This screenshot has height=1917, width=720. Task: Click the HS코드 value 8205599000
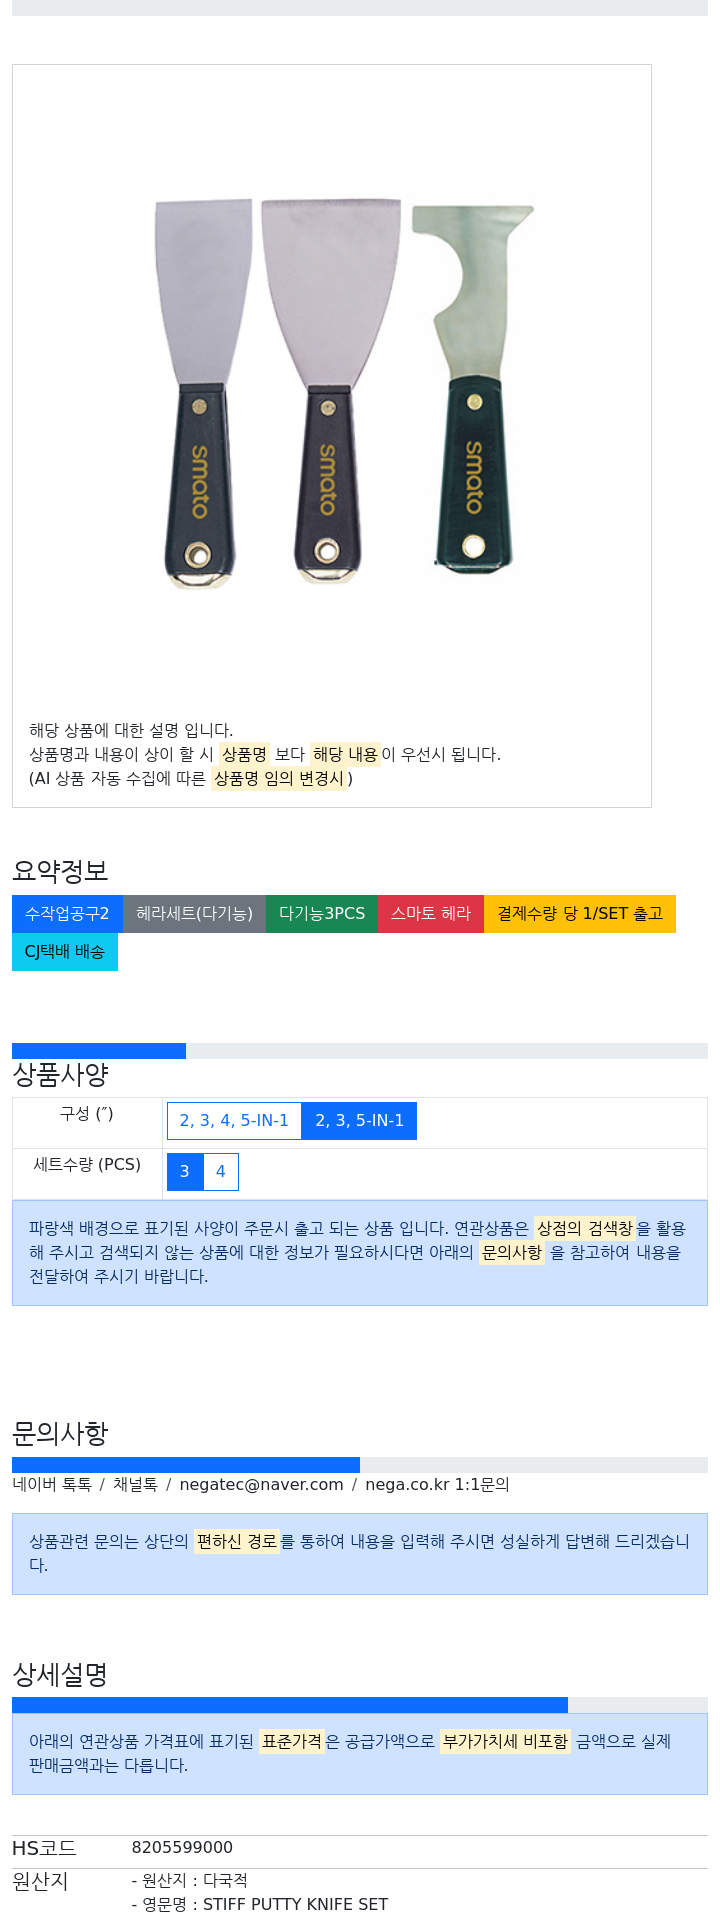(x=182, y=1848)
